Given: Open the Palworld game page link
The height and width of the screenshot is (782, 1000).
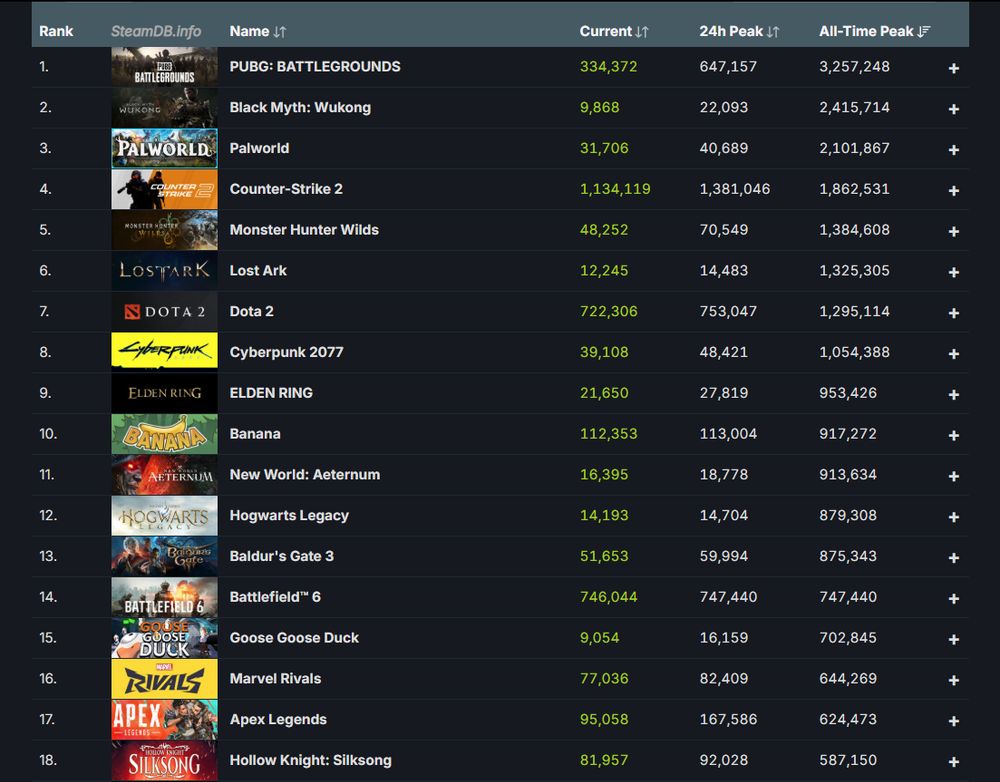Looking at the screenshot, I should [259, 148].
